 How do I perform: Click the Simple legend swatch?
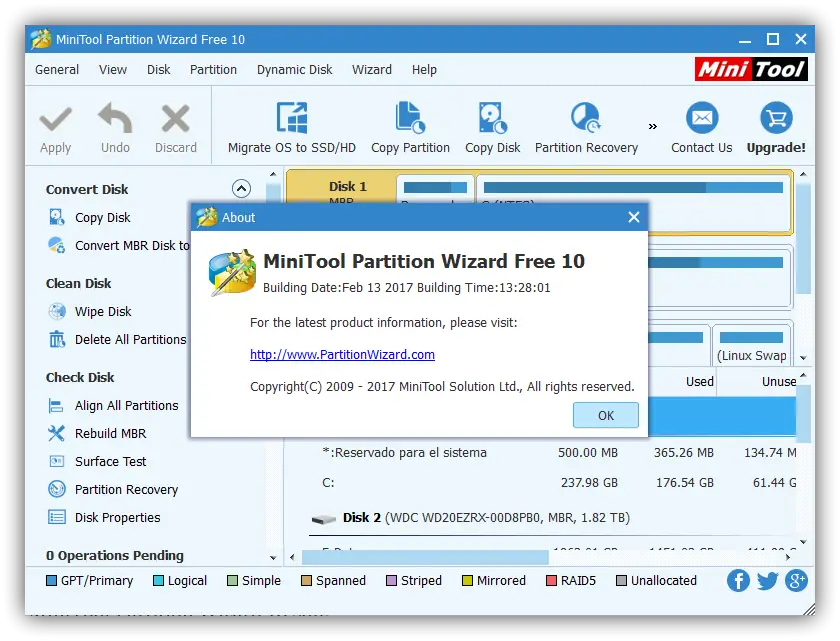[232, 580]
